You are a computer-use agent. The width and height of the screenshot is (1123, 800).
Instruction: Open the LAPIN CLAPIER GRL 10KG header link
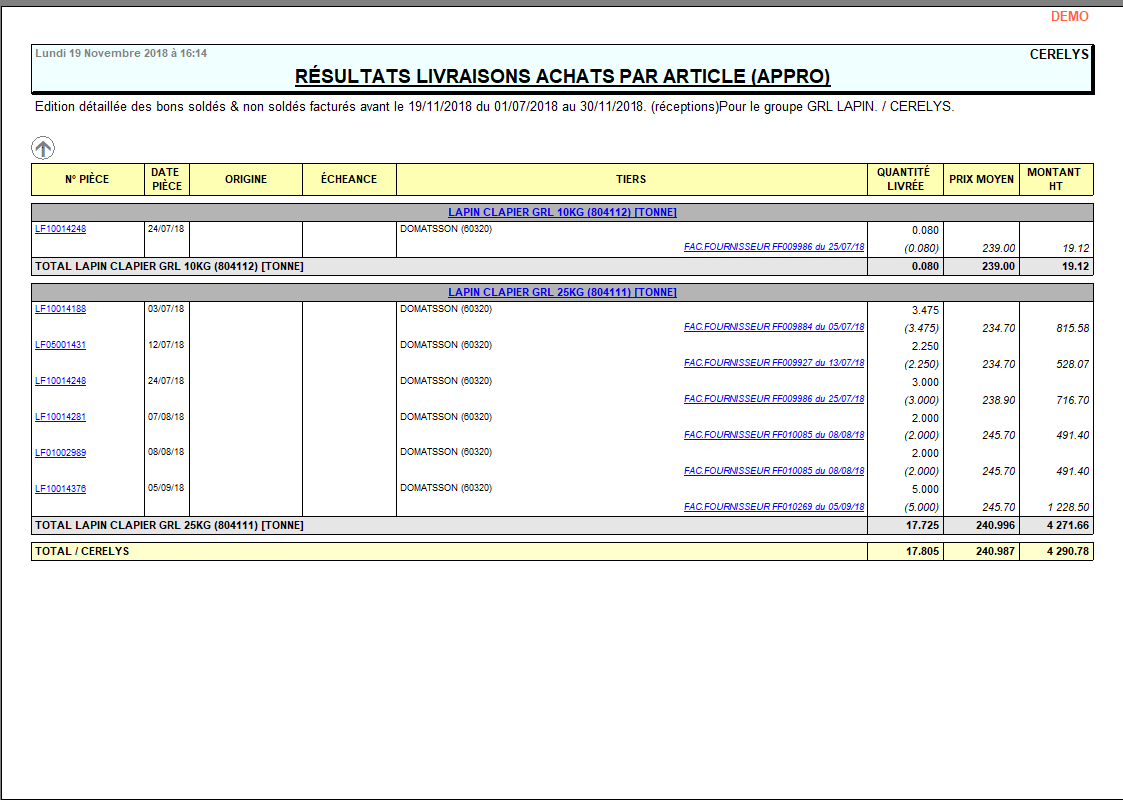tap(562, 212)
